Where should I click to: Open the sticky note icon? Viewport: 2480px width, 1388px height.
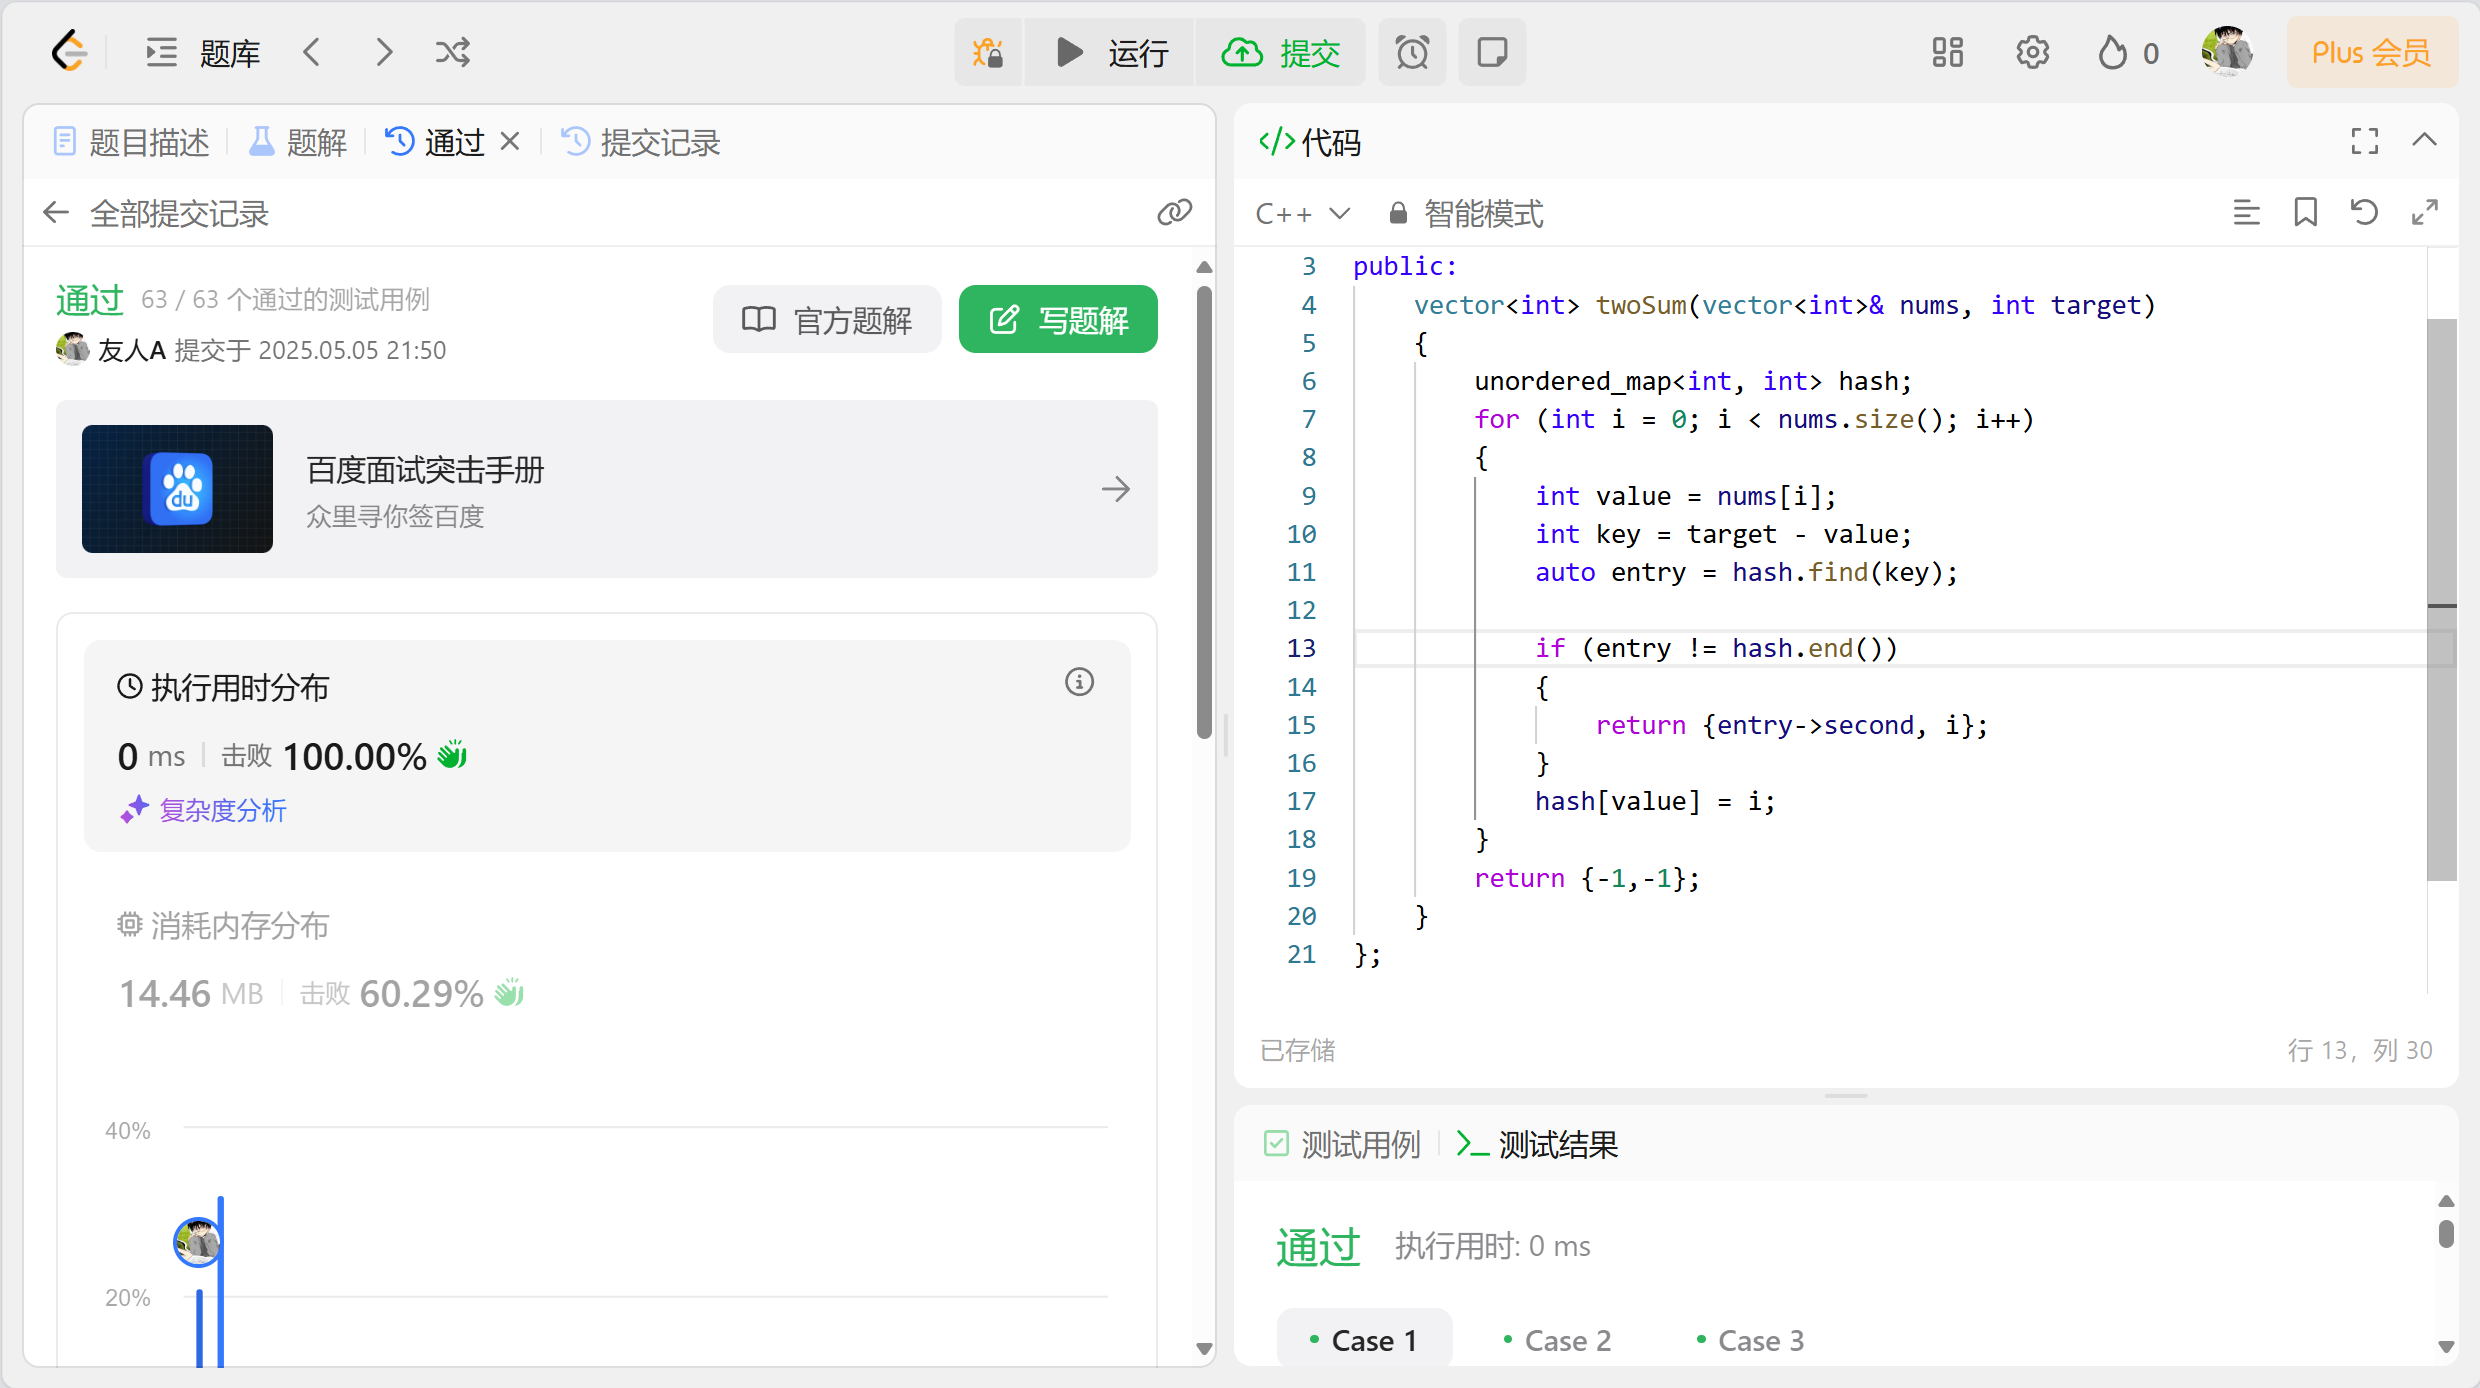1492,52
